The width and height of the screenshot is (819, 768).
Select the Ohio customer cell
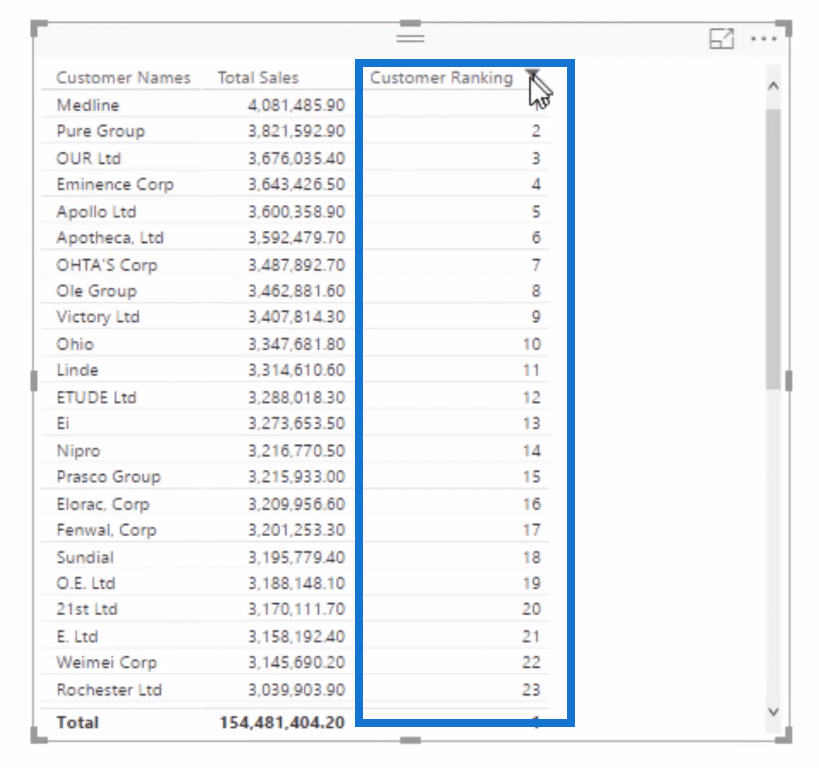coord(75,344)
